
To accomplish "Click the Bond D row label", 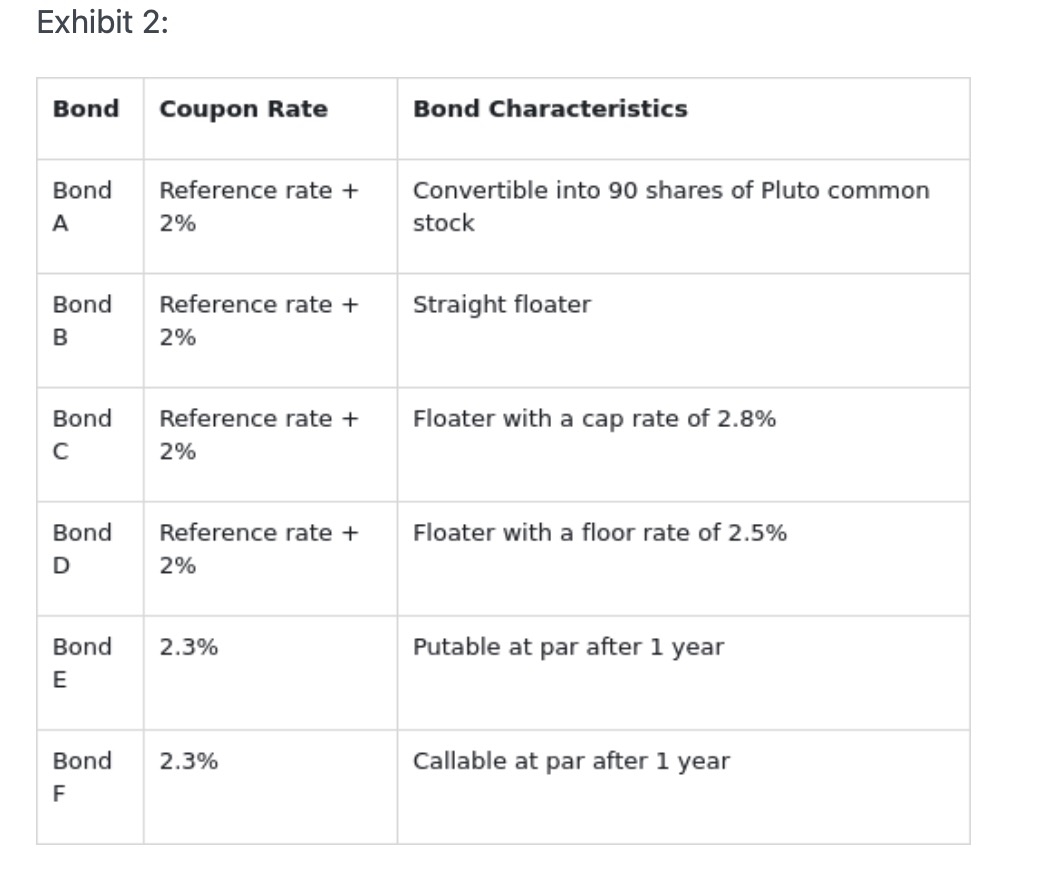I will (x=82, y=549).
